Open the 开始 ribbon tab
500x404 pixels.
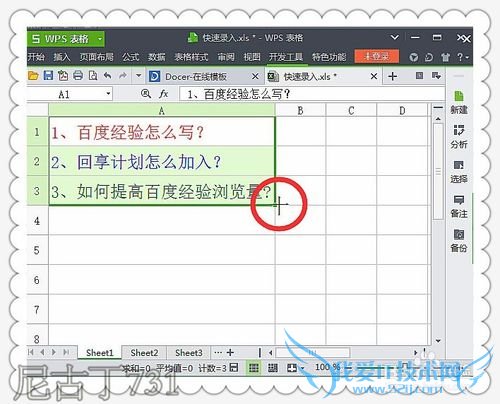(36, 57)
